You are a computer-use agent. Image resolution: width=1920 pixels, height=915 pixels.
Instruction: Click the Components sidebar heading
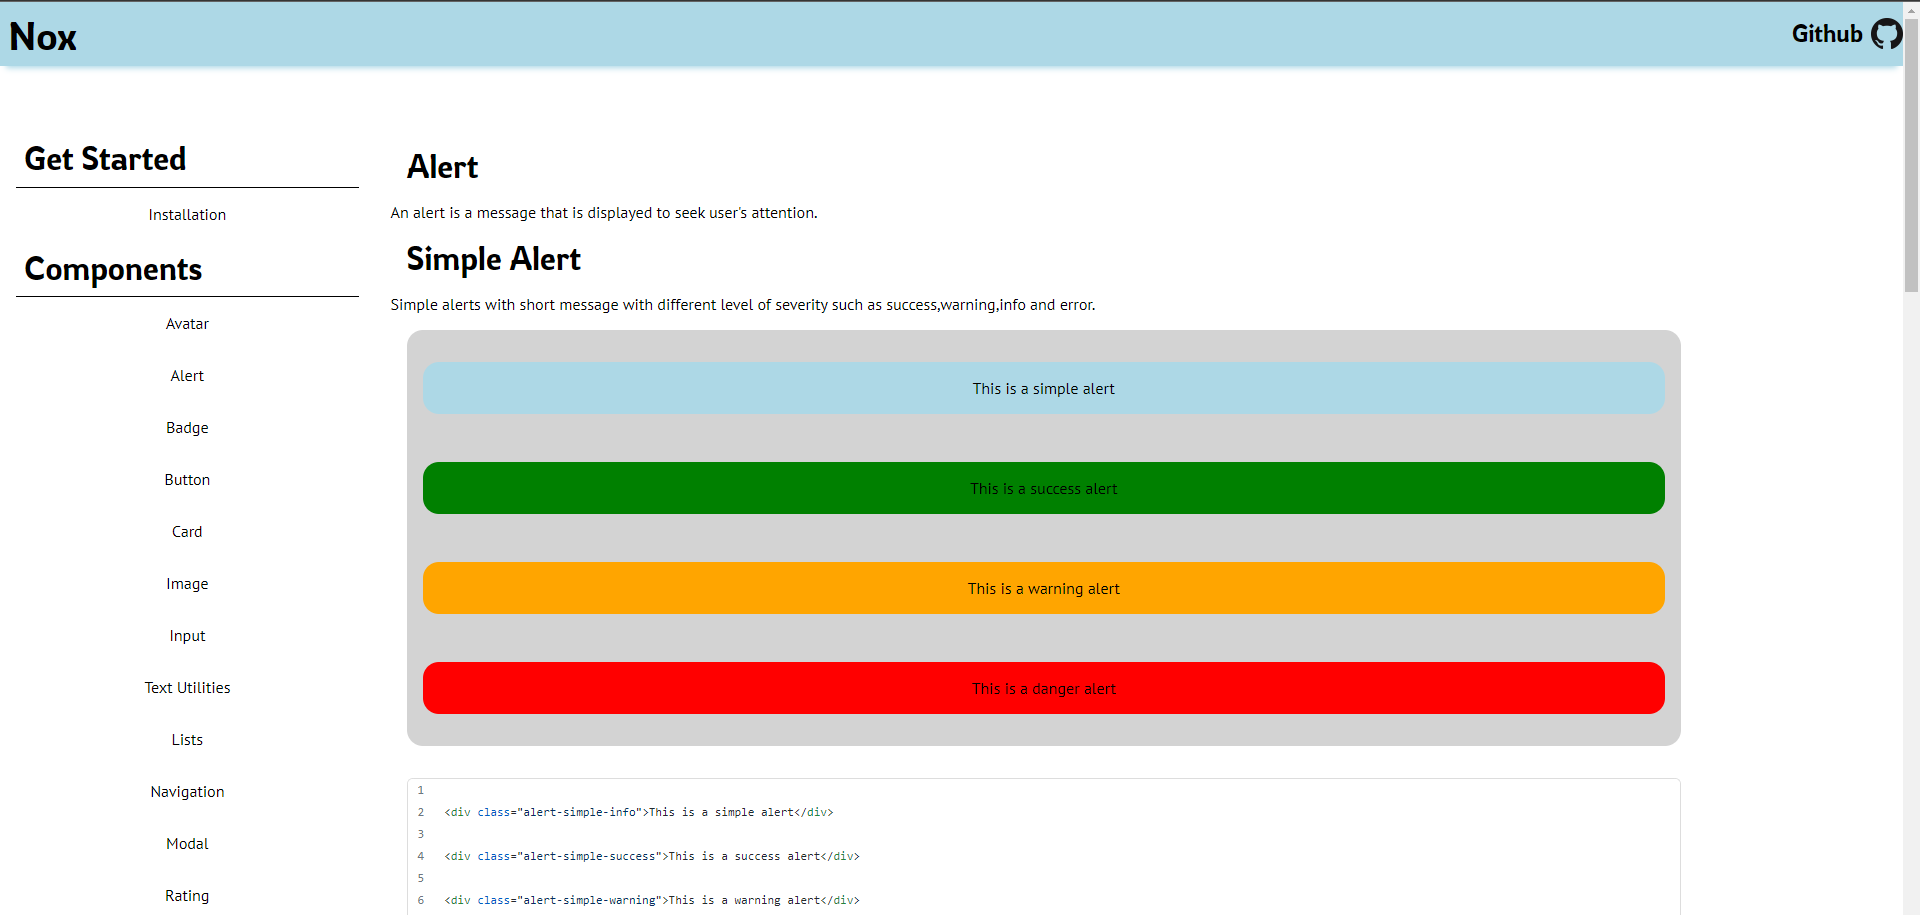tap(113, 269)
